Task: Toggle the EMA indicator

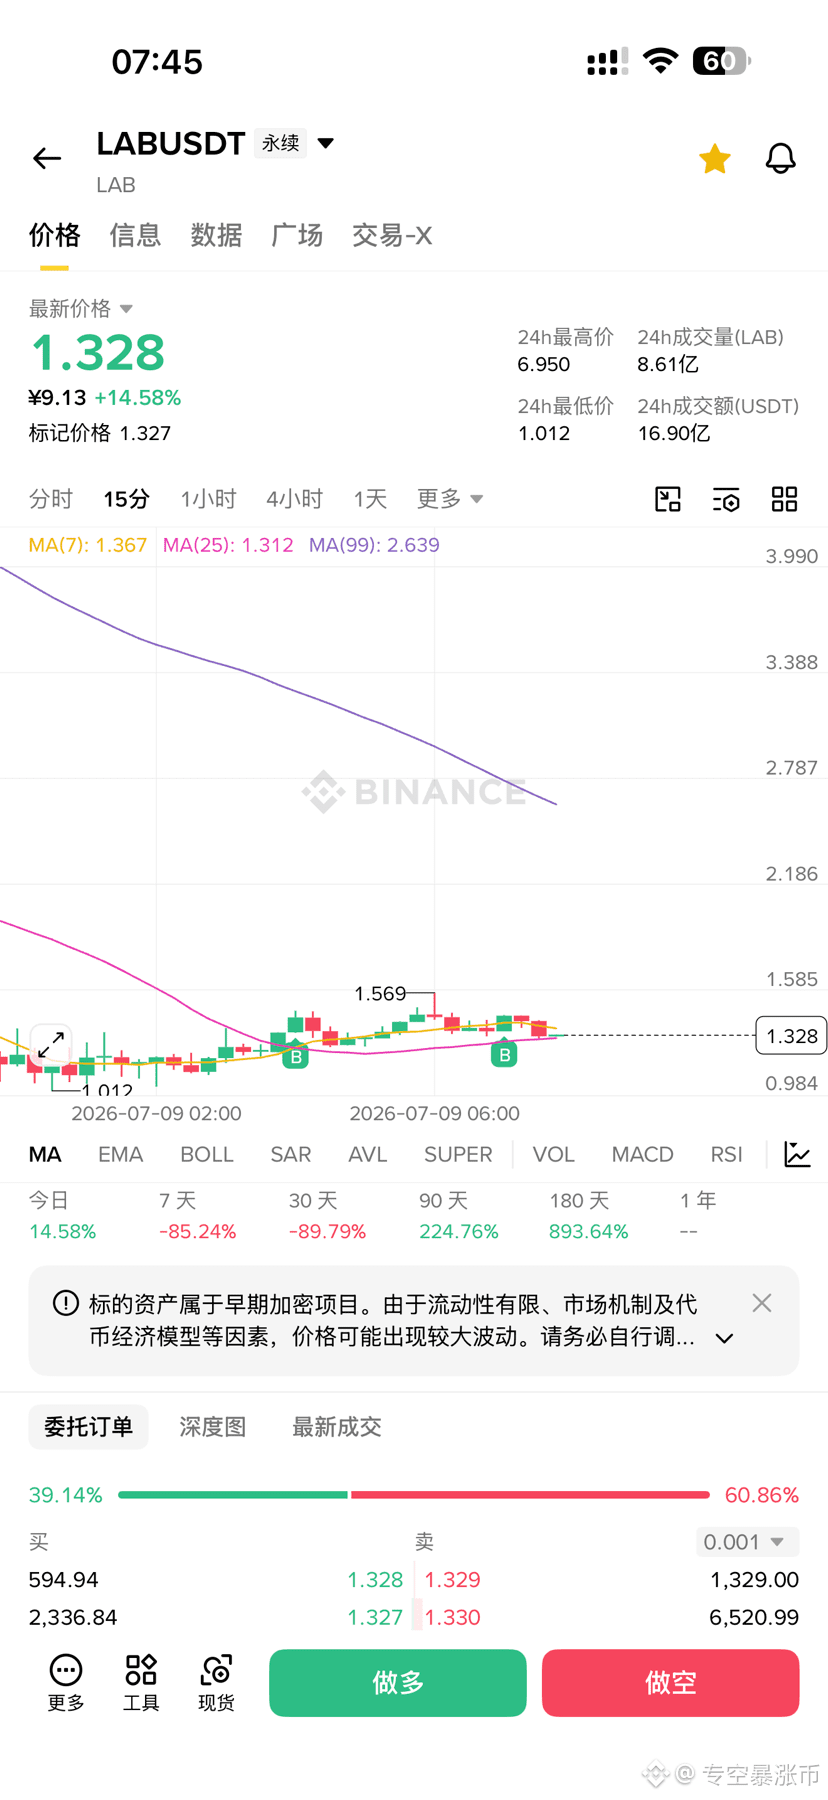Action: 121,1154
